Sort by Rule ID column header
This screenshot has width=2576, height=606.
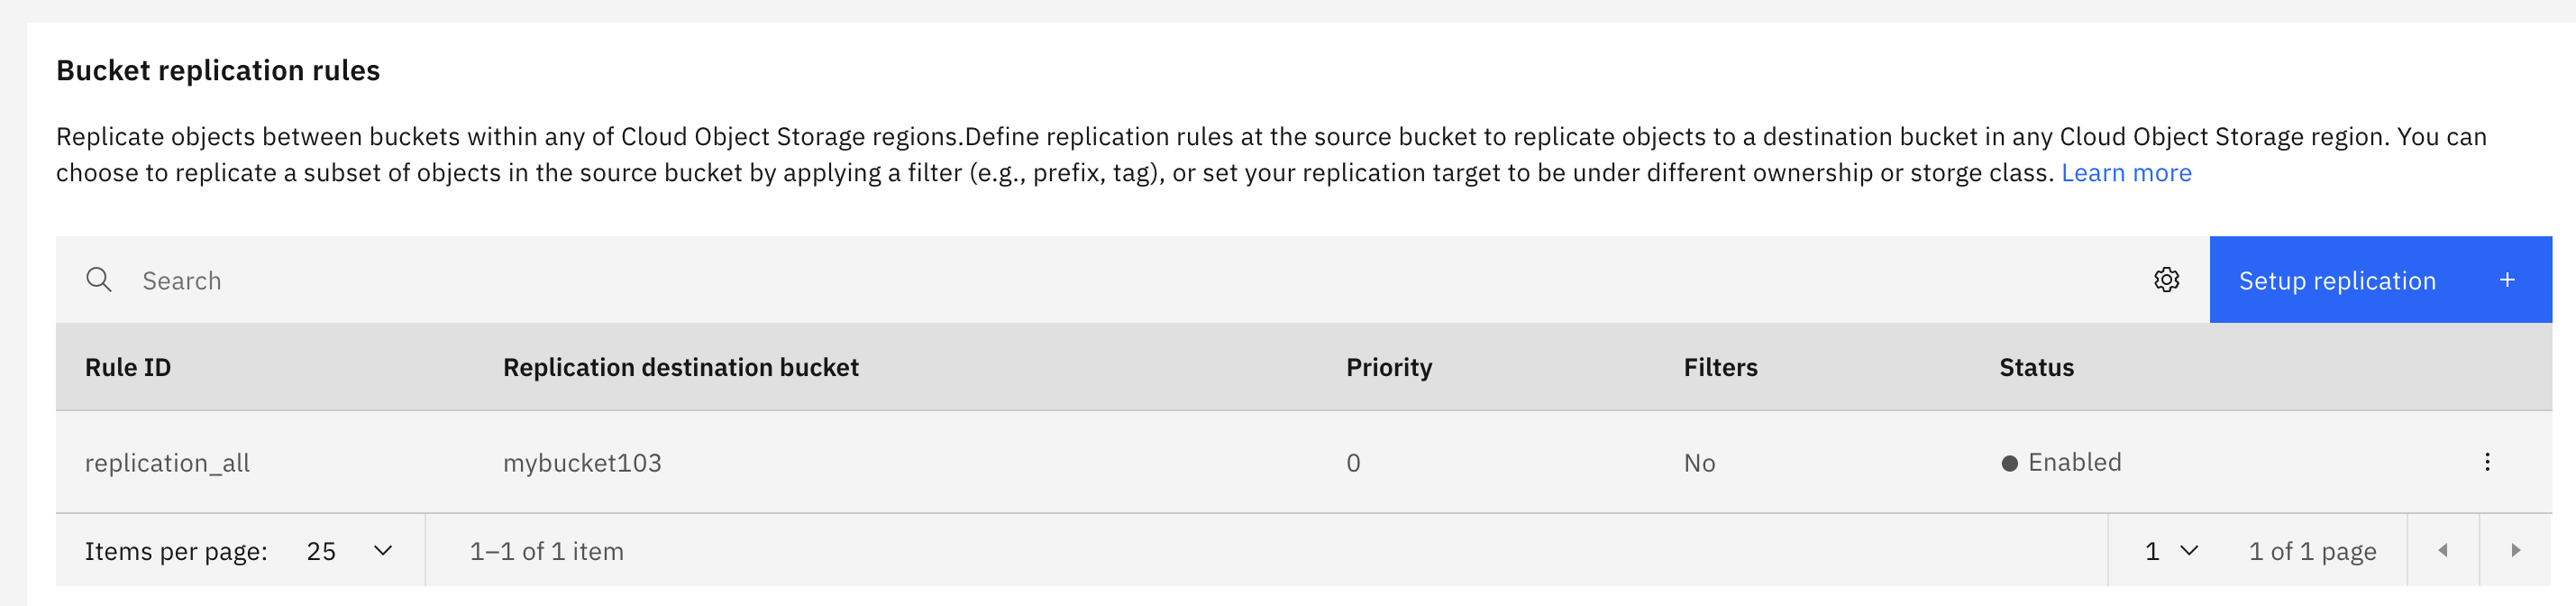coord(128,367)
